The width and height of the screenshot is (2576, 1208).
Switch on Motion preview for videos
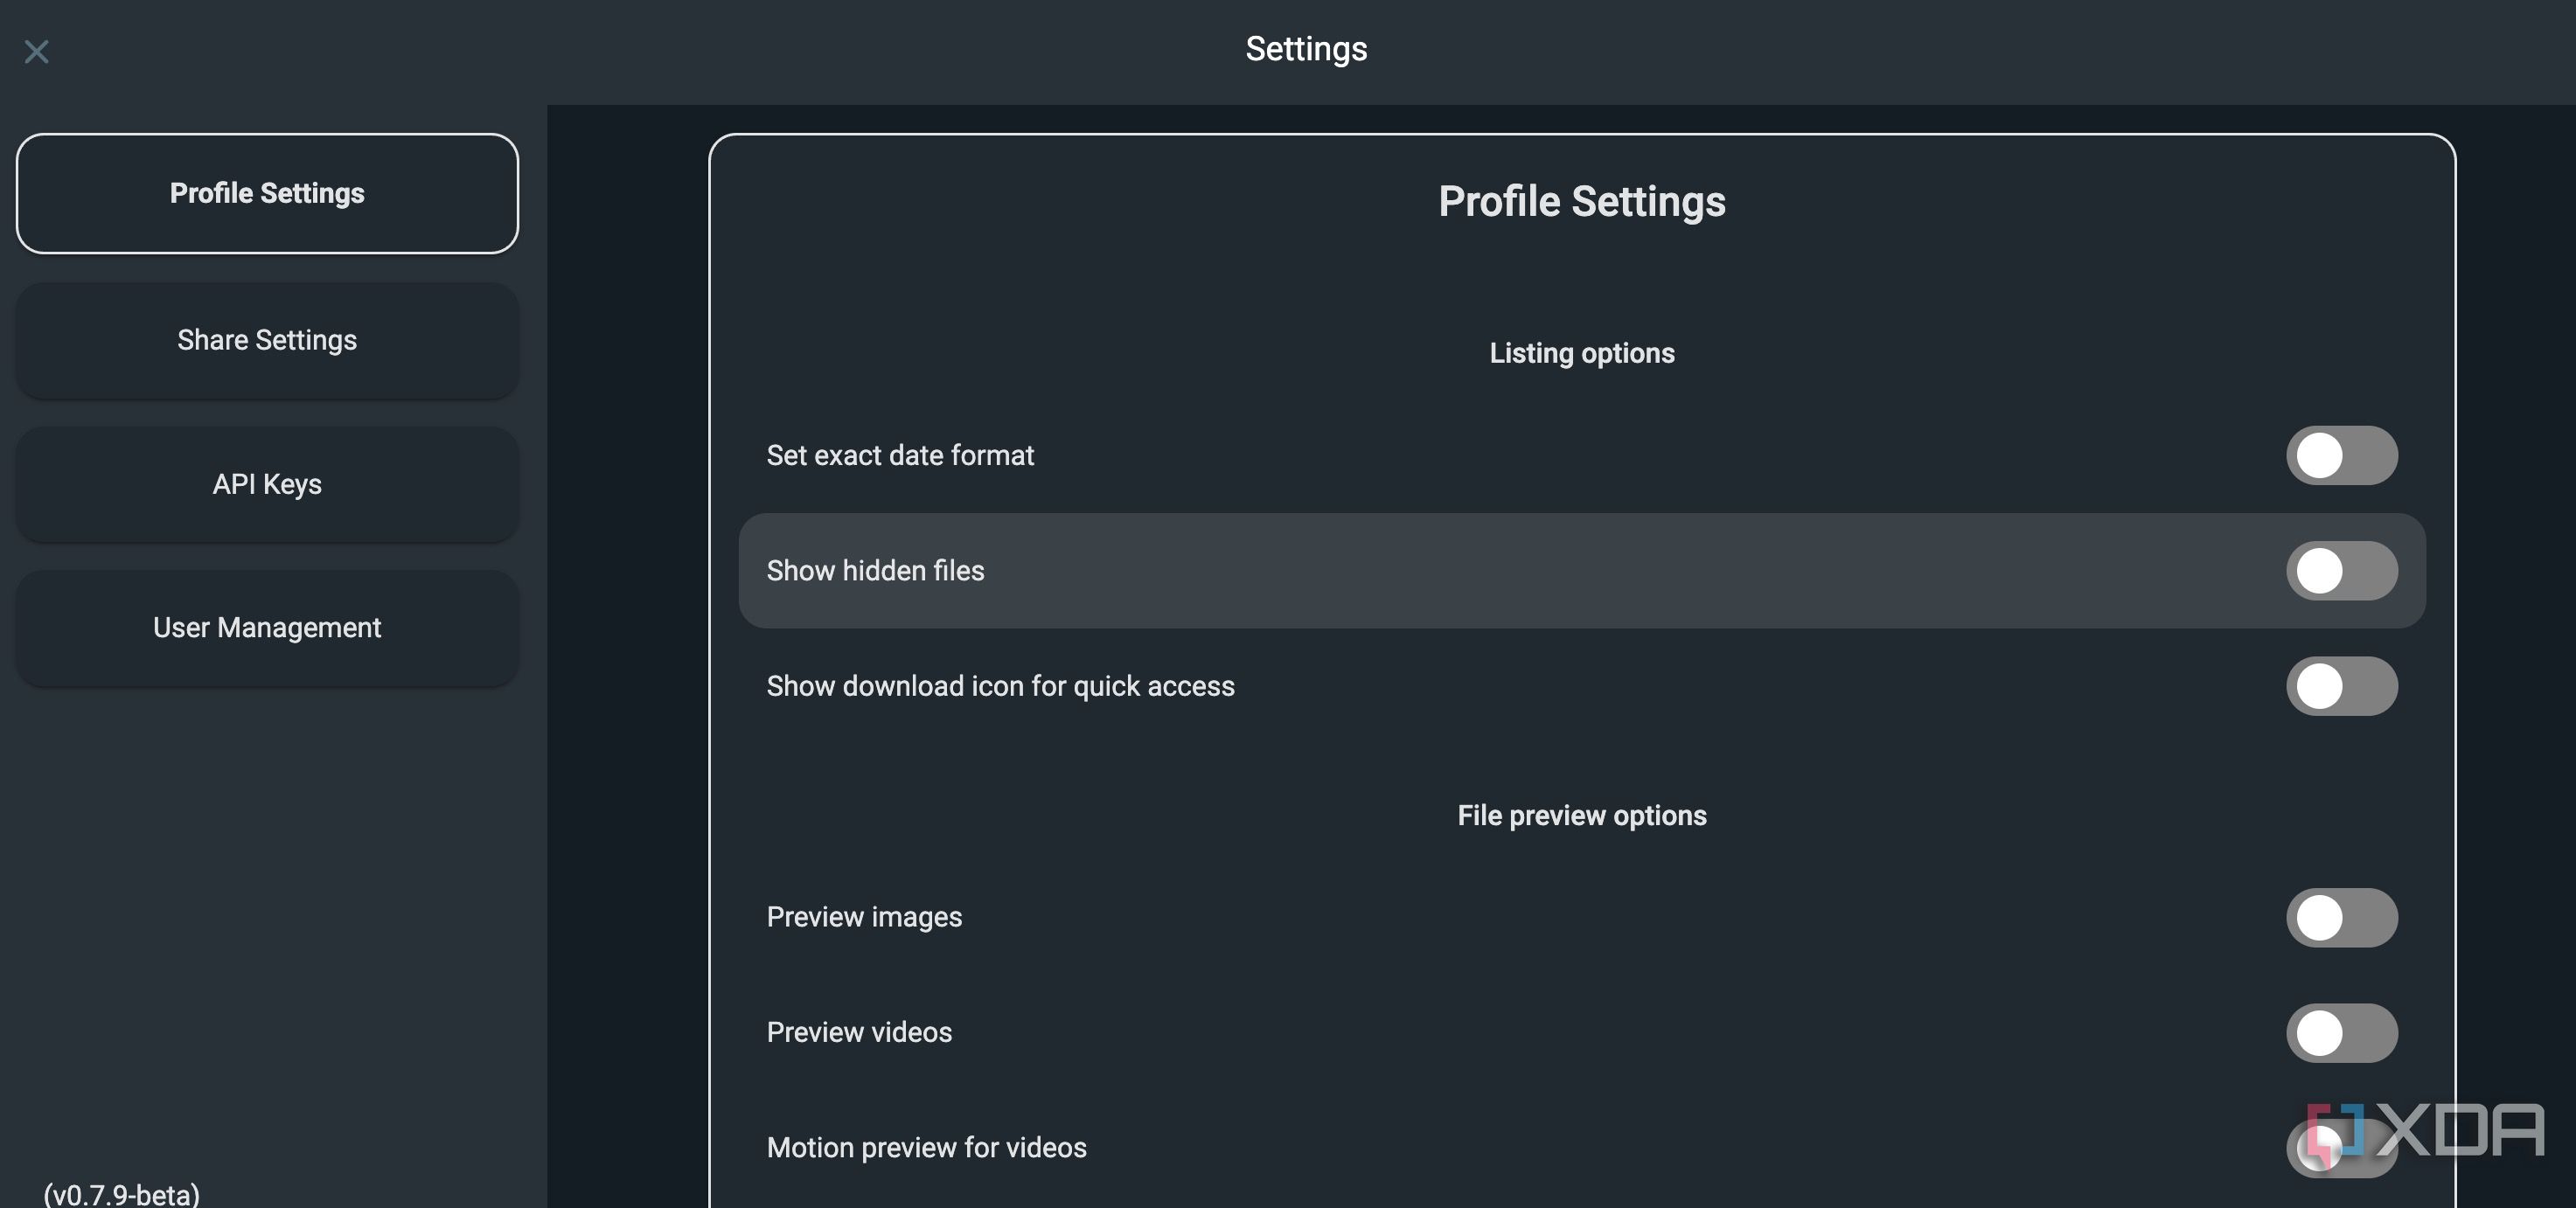click(x=2341, y=1148)
